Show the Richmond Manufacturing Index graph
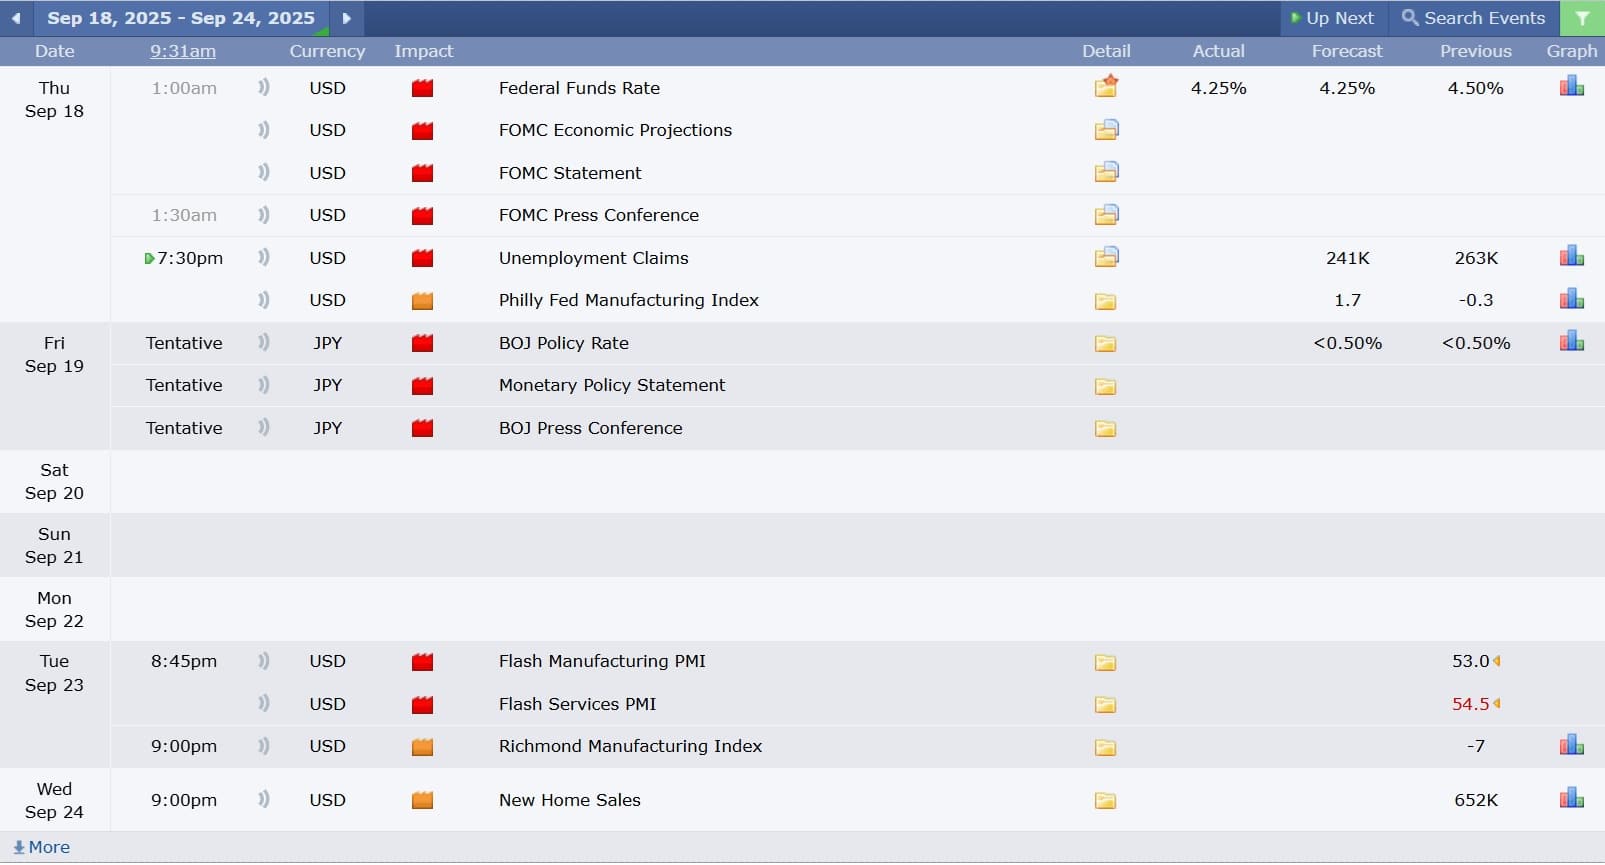The image size is (1605, 865). (1571, 745)
